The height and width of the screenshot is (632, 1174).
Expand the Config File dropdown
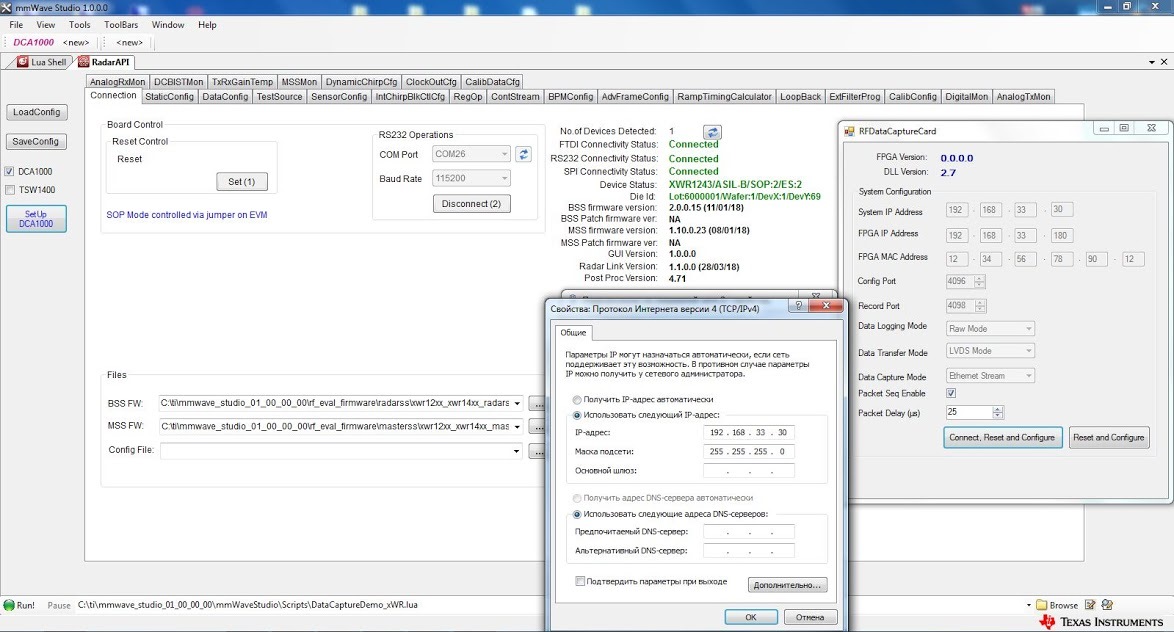tap(517, 451)
